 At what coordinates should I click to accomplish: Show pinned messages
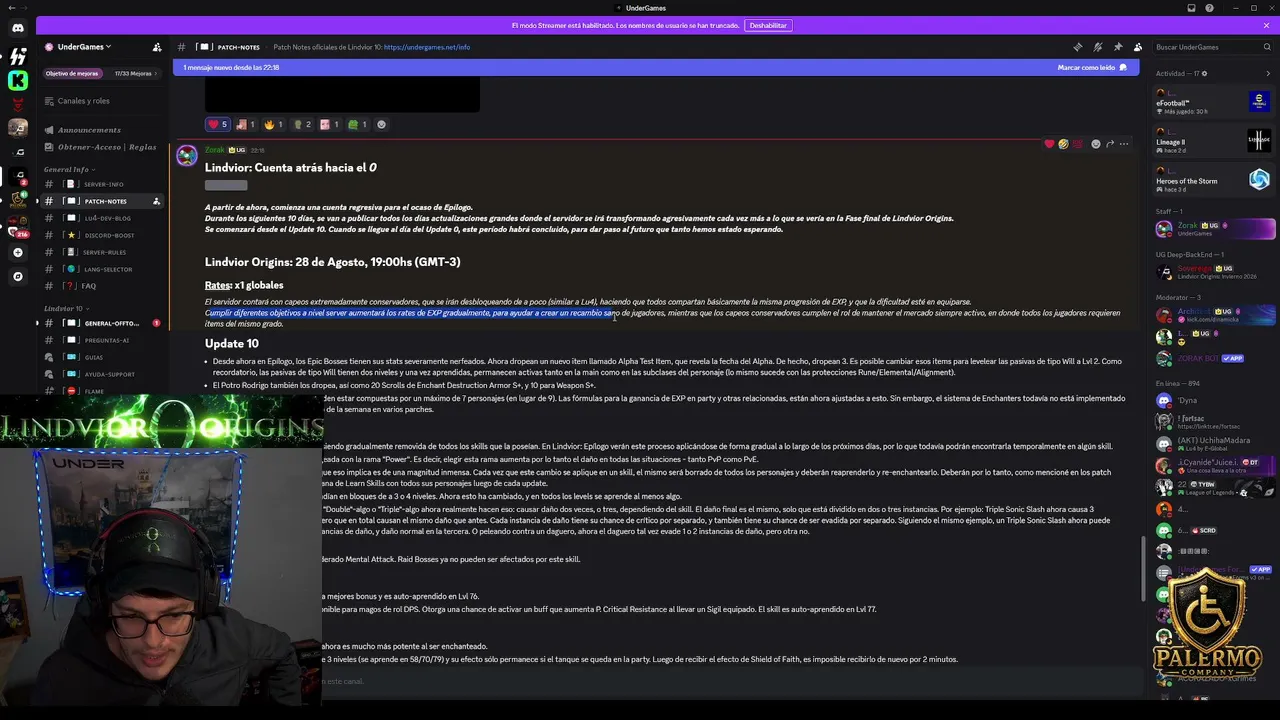click(x=1117, y=47)
